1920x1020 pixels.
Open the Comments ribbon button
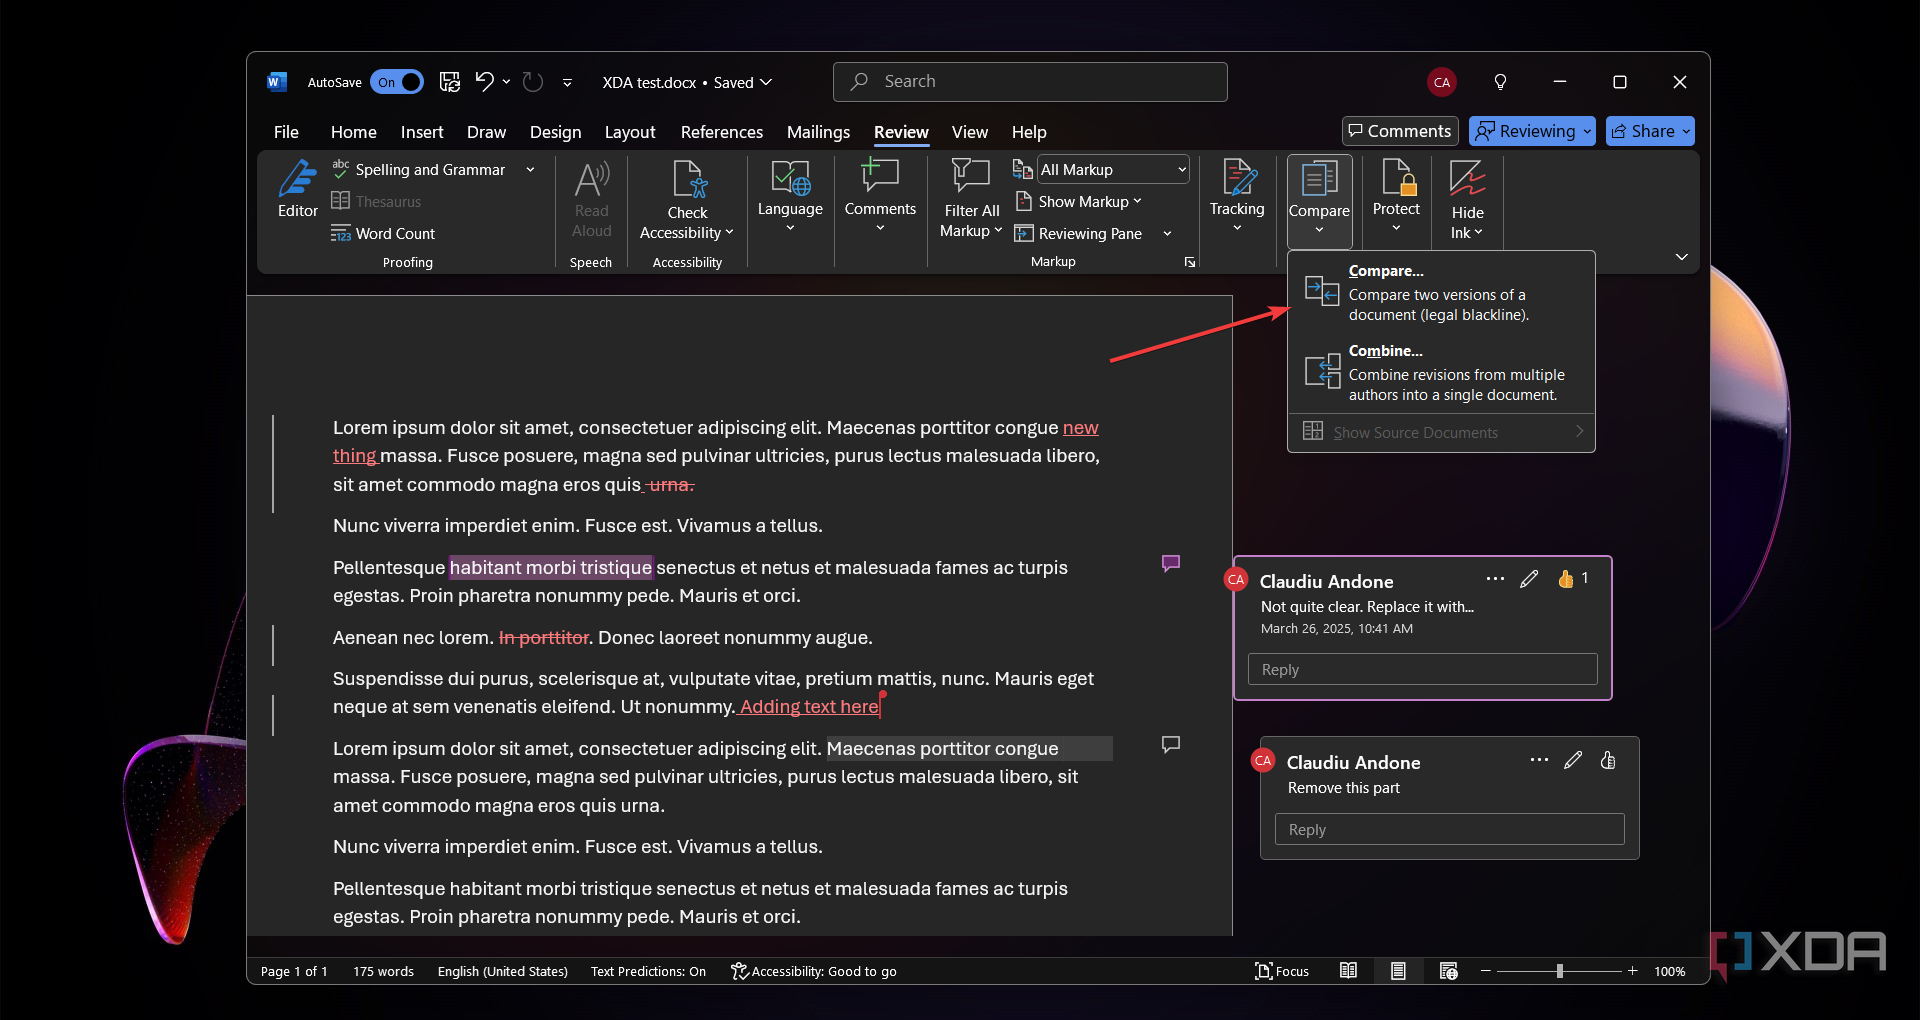click(x=880, y=197)
